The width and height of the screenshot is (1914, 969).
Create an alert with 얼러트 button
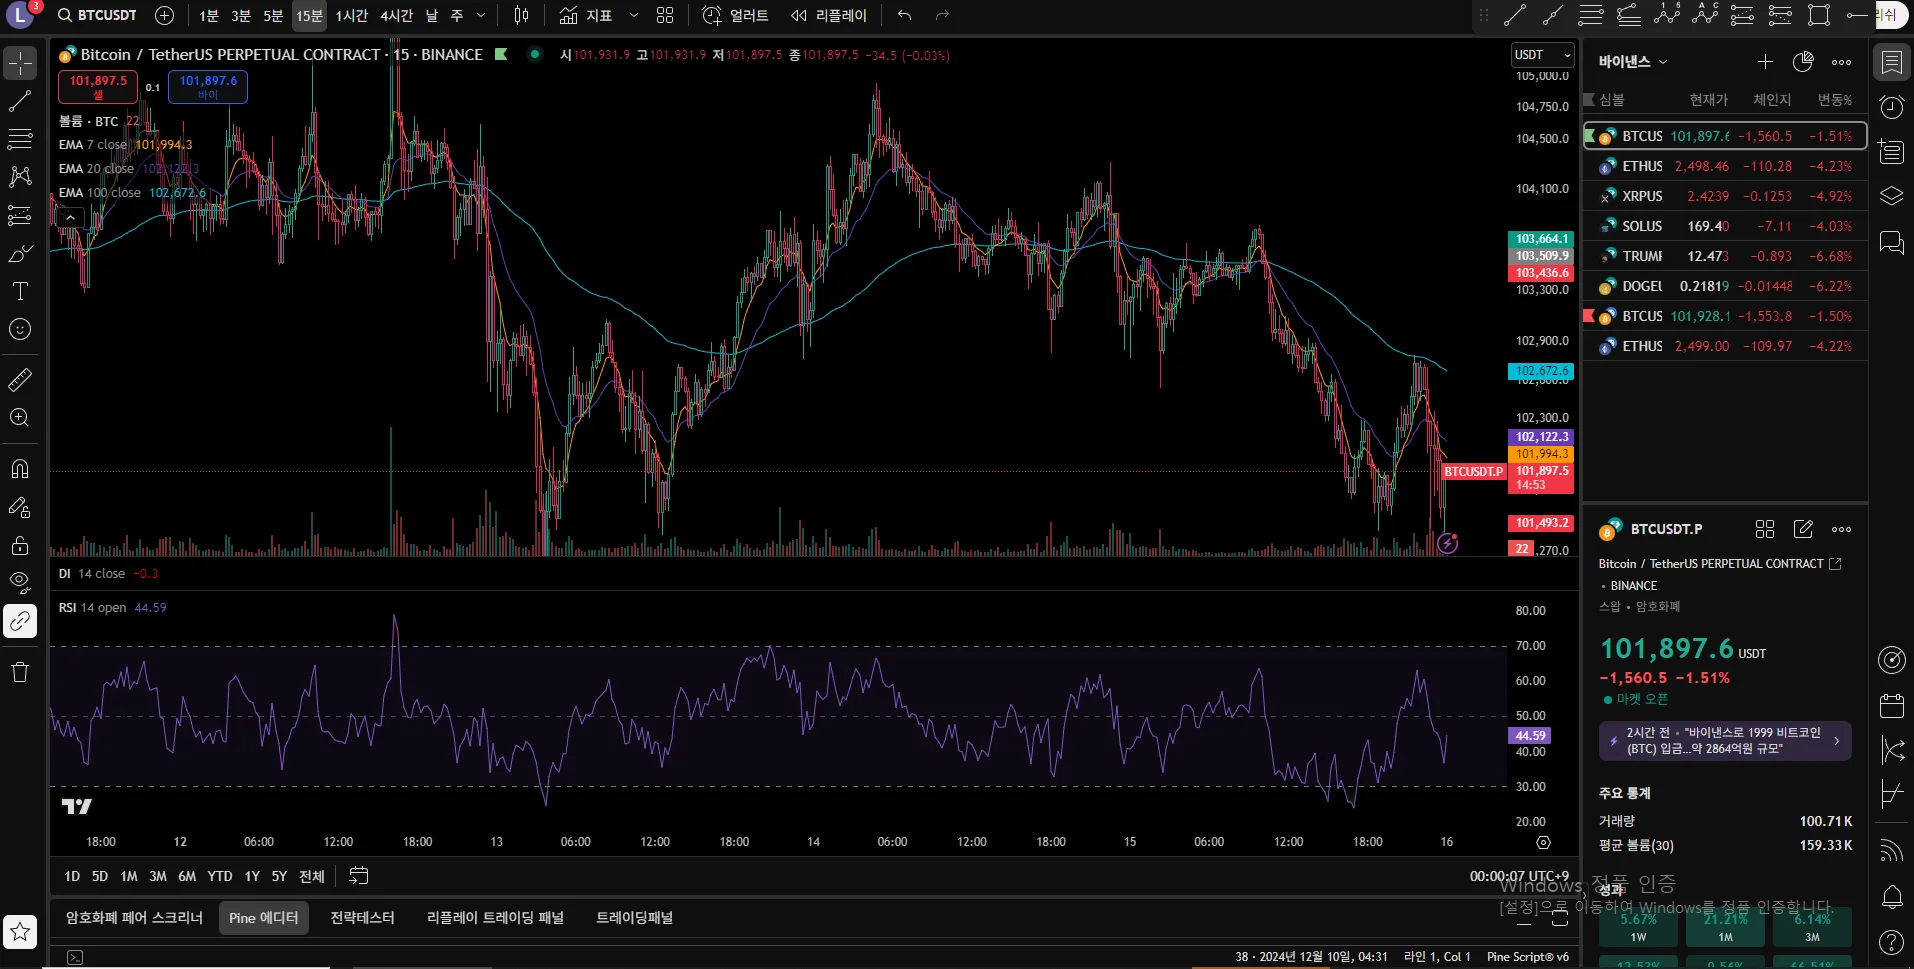[x=735, y=15]
